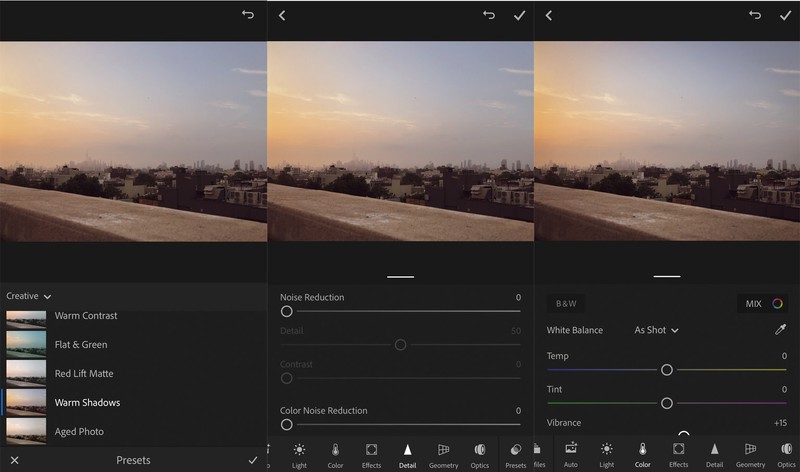800x472 pixels.
Task: Open Effects tool in the right panel toolbar
Action: point(678,454)
